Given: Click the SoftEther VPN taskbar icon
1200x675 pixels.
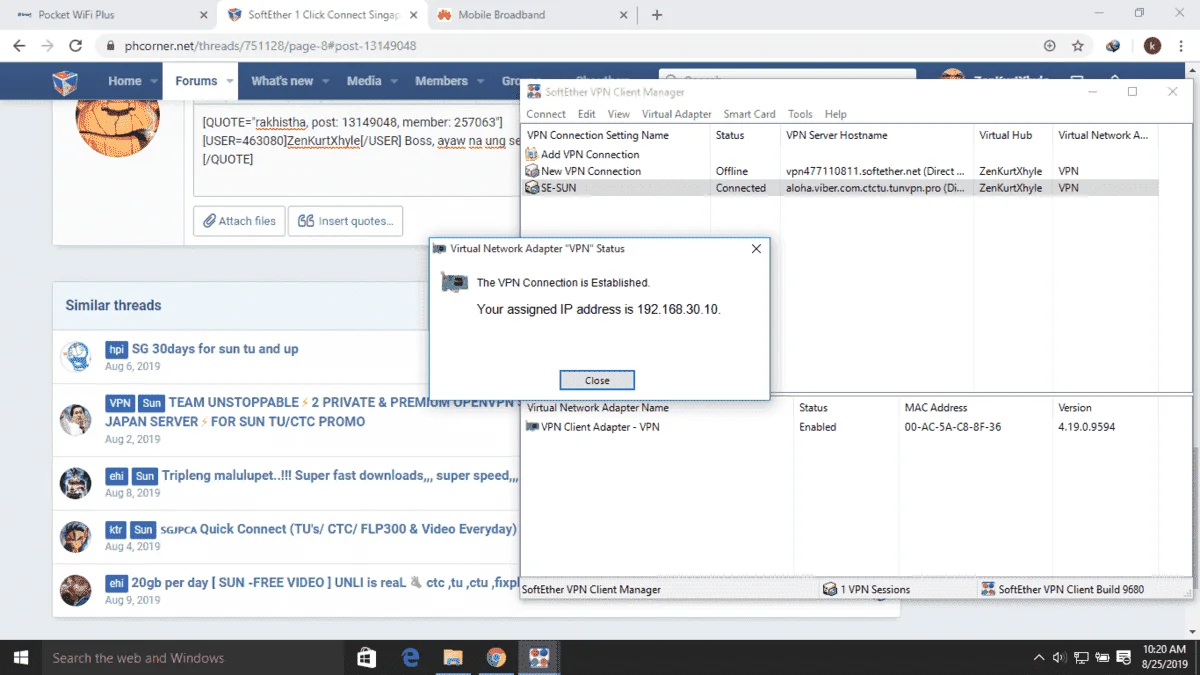Looking at the screenshot, I should coord(539,657).
